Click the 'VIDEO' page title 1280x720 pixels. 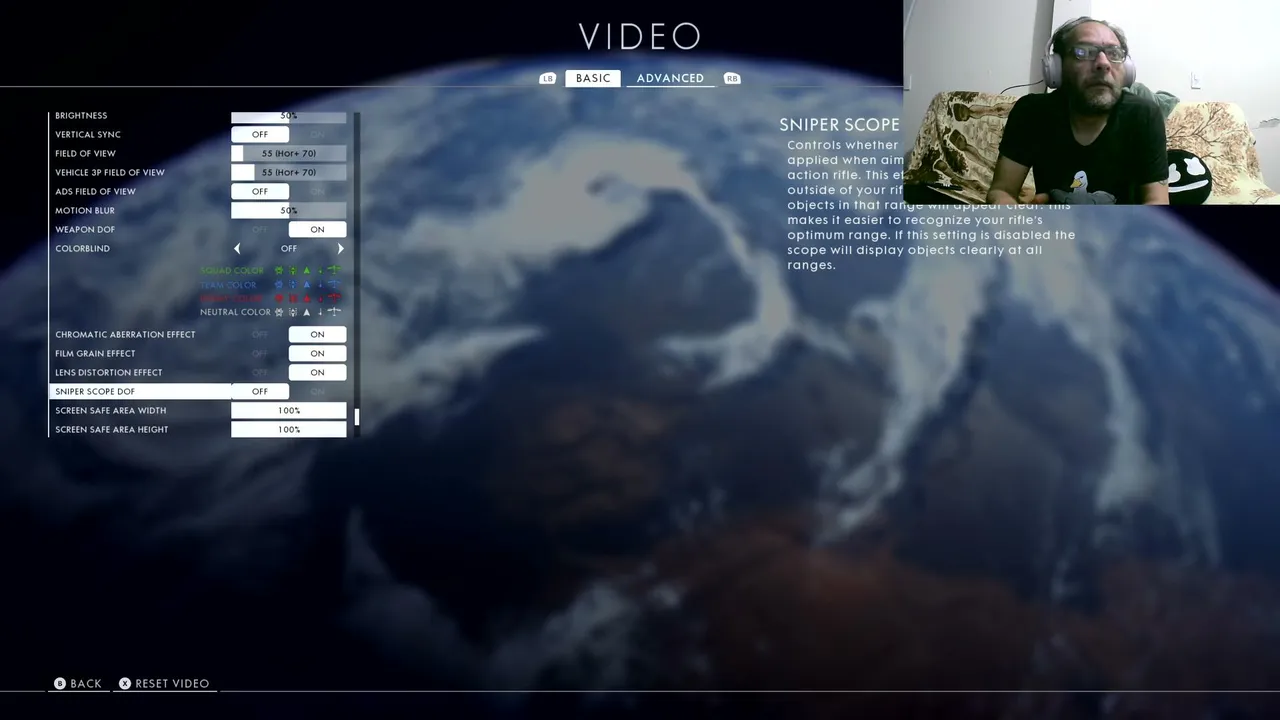tap(640, 37)
